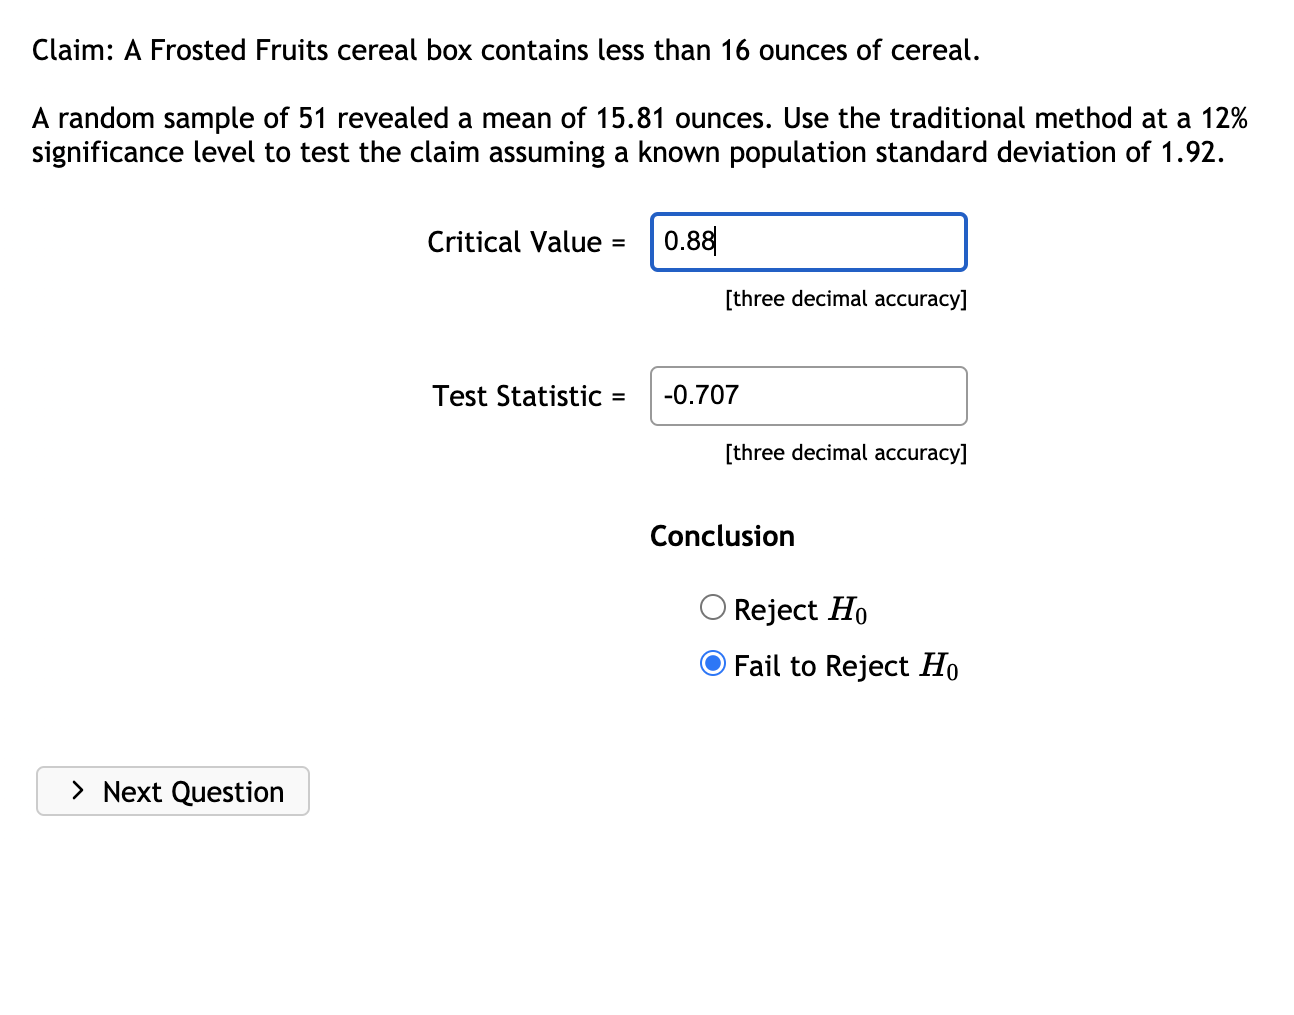Viewport: 1294px width, 1015px height.
Task: Click the Next Question button
Action: coord(172,790)
